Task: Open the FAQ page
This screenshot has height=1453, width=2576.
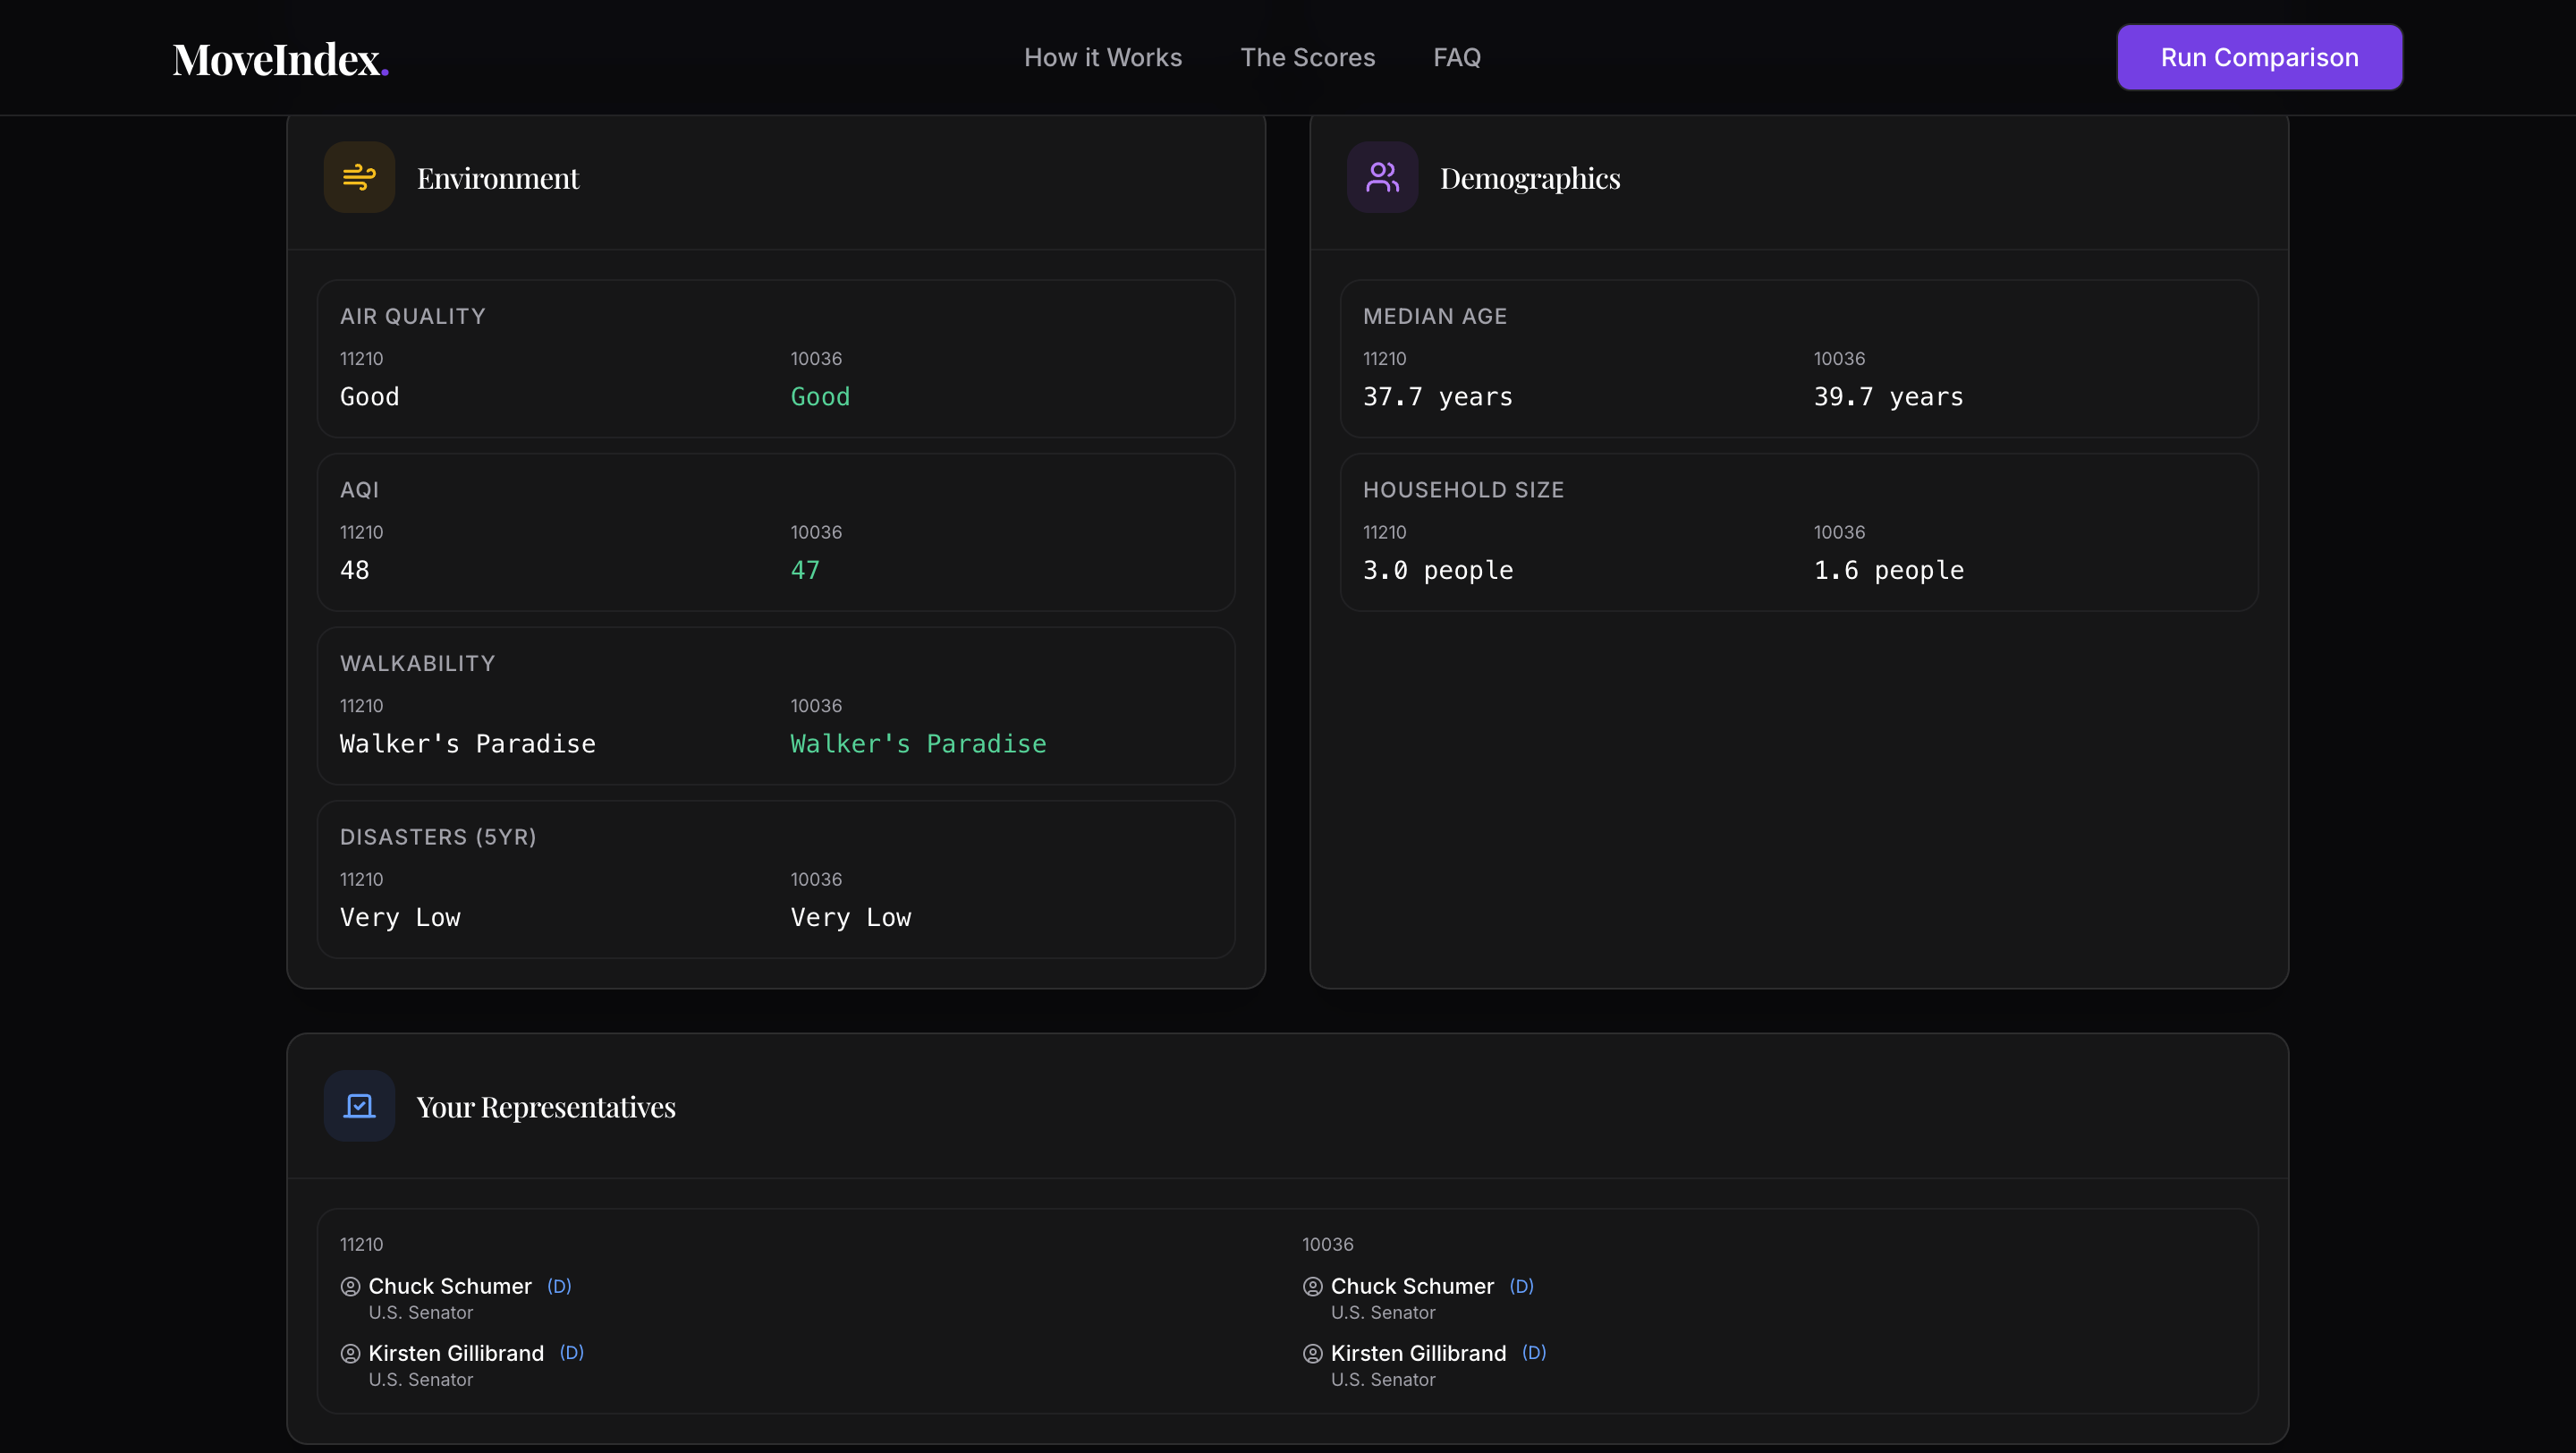Action: coord(1456,57)
